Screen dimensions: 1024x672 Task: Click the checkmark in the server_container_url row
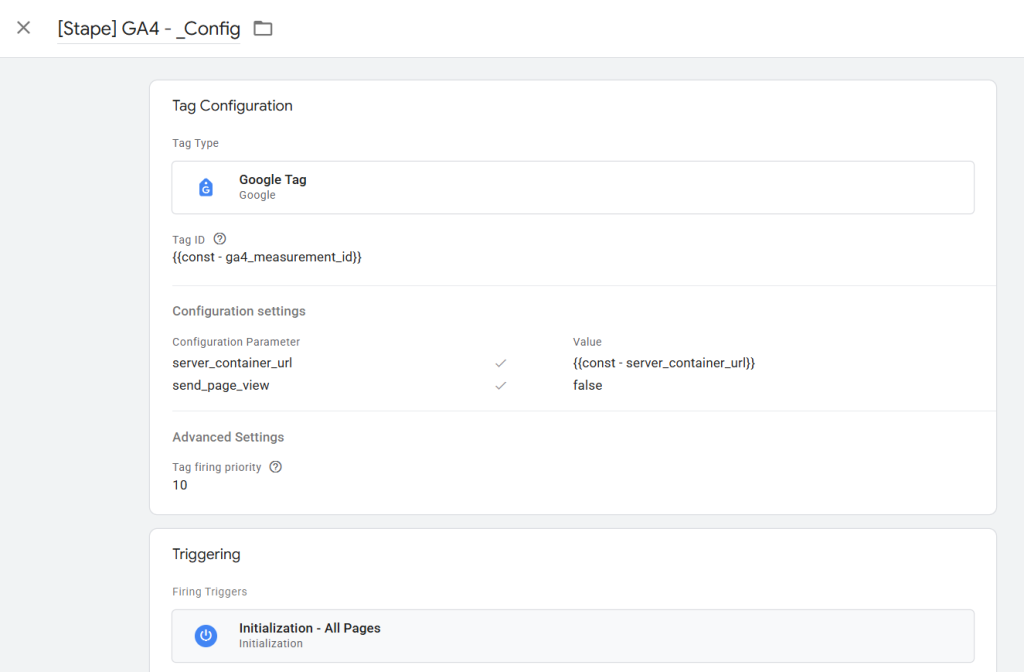[501, 363]
